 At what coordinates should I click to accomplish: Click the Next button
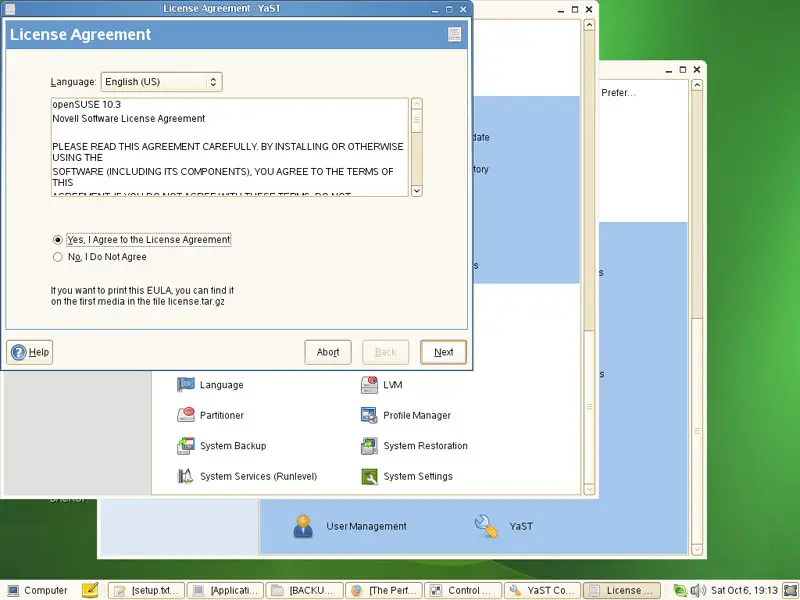tap(443, 352)
